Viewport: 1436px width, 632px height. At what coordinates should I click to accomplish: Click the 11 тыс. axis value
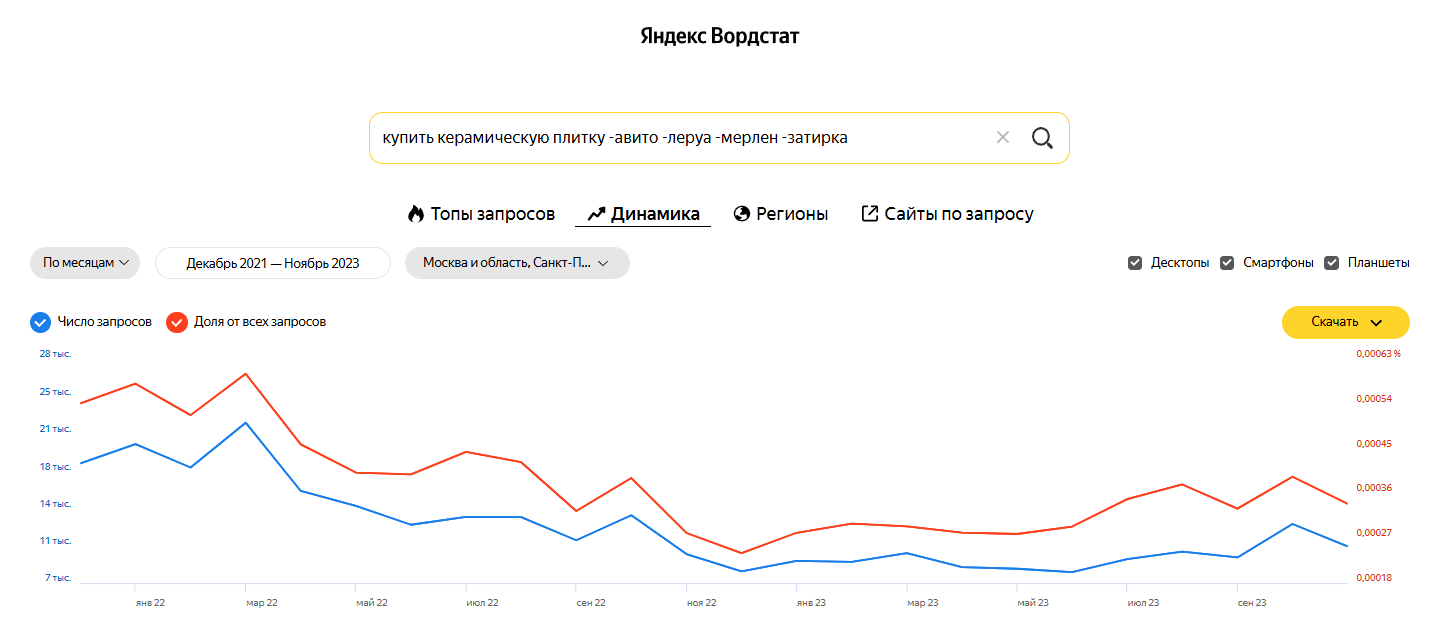click(56, 541)
